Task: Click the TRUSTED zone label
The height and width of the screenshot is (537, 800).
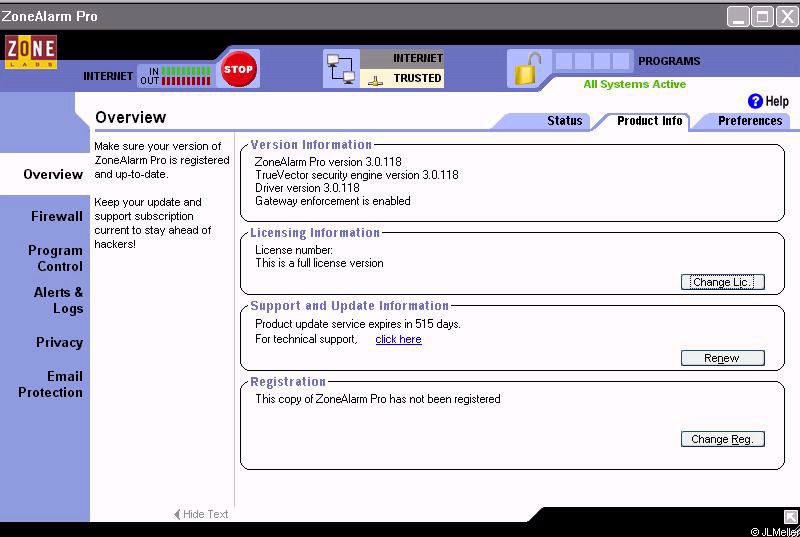Action: [x=417, y=78]
